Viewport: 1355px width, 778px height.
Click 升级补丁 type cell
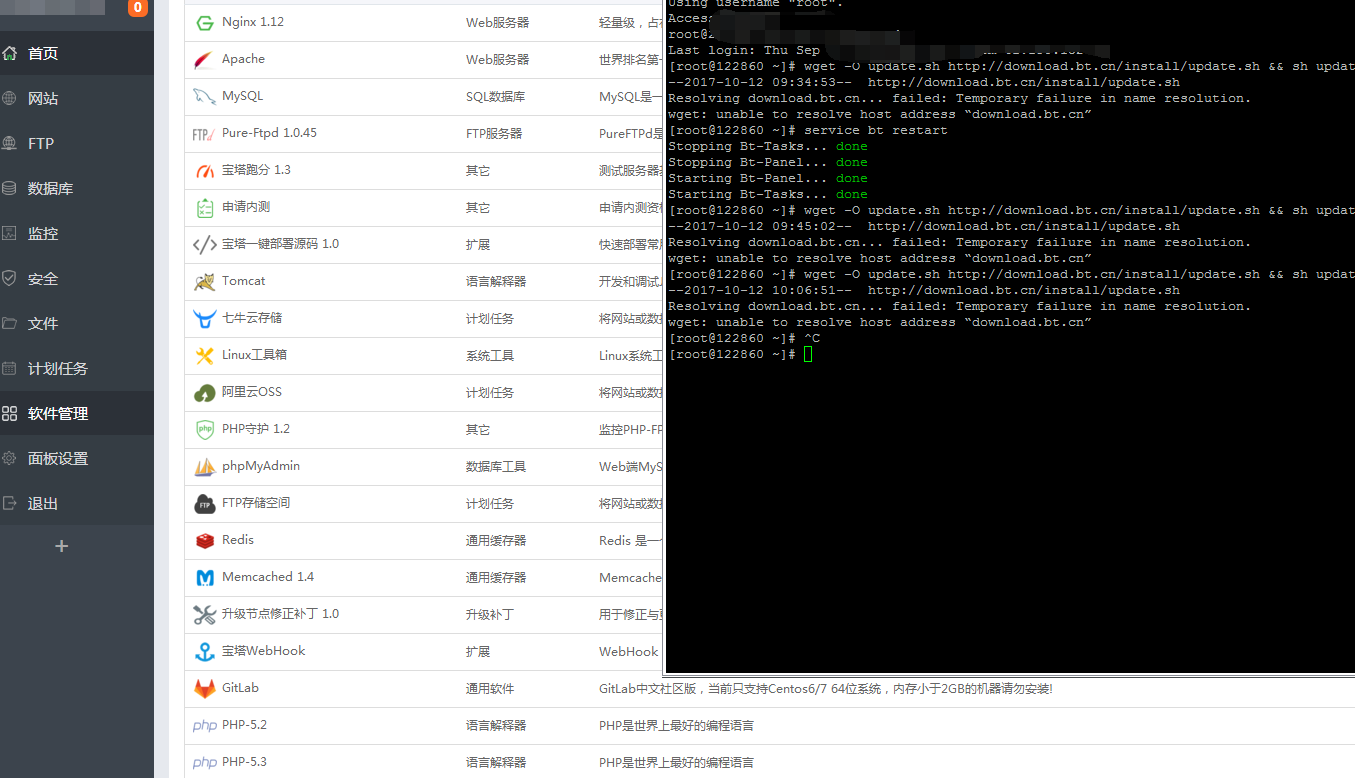490,615
